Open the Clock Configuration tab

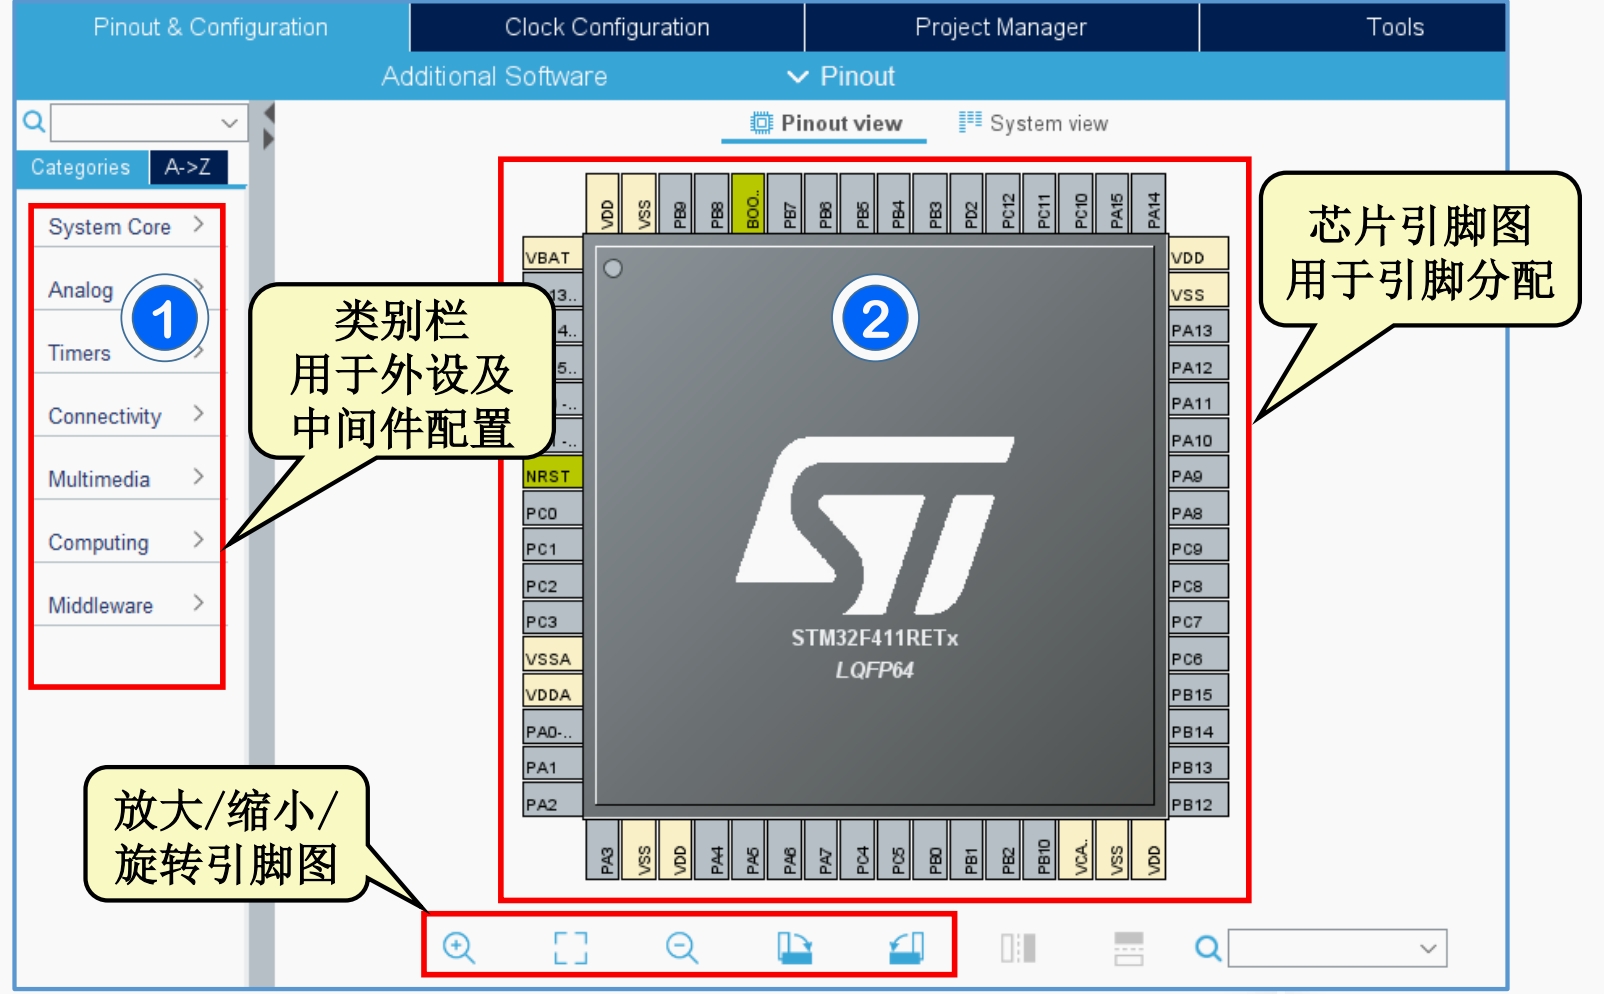pos(607,27)
